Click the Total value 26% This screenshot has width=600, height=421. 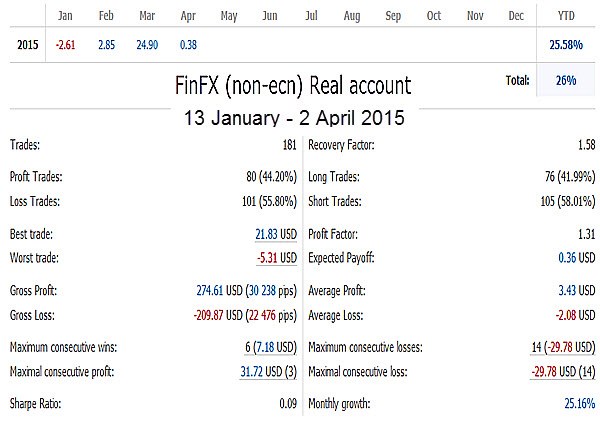(x=566, y=80)
